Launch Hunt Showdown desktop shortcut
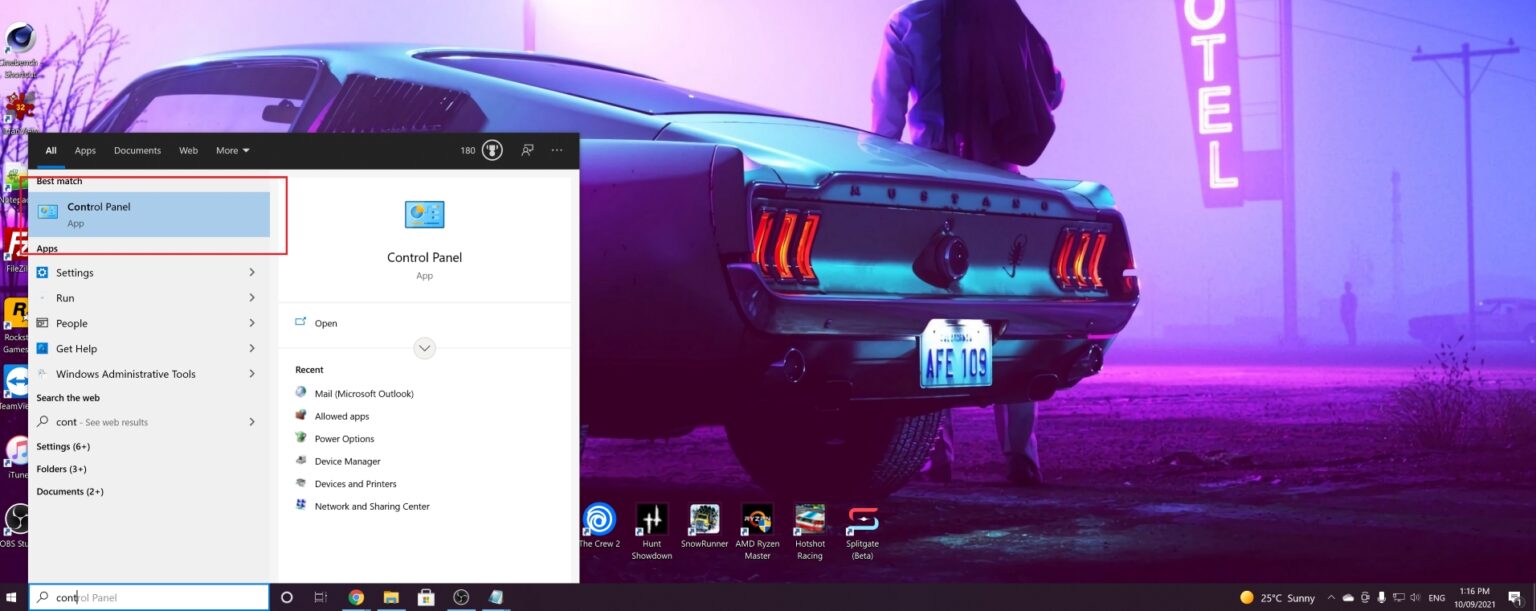Image resolution: width=1536 pixels, height=611 pixels. (x=652, y=532)
